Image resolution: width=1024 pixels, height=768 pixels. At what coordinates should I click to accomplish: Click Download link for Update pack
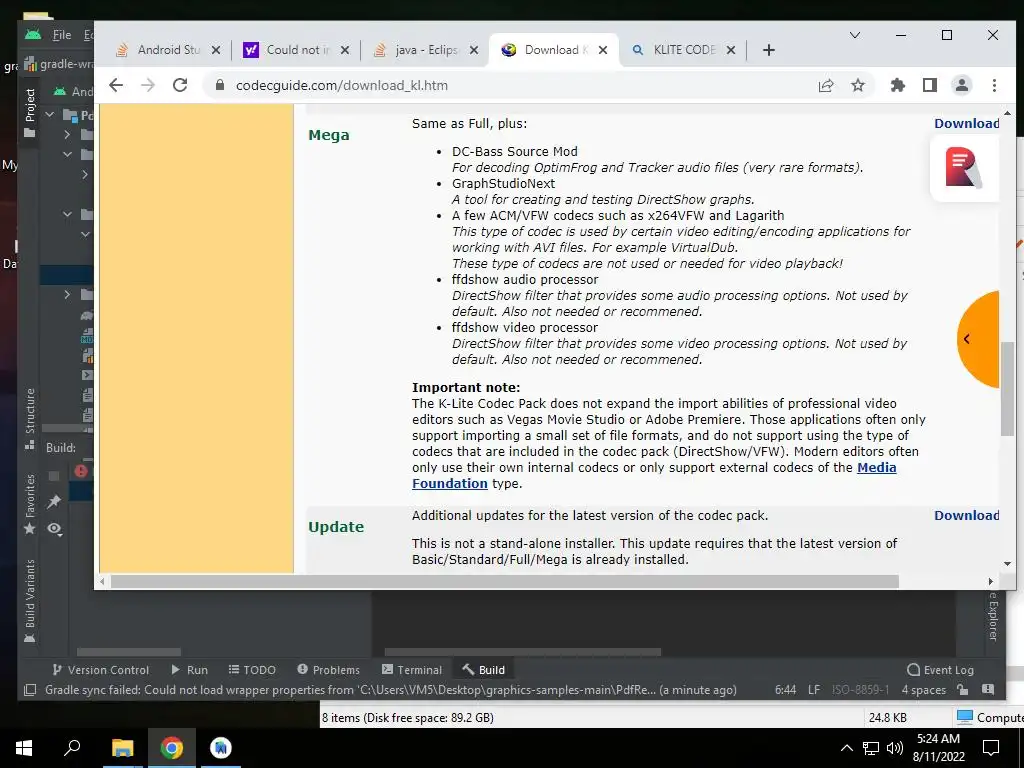pyautogui.click(x=967, y=515)
